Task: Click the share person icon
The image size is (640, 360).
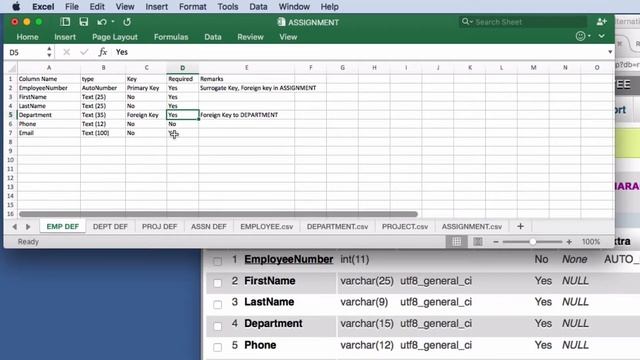Action: (601, 22)
